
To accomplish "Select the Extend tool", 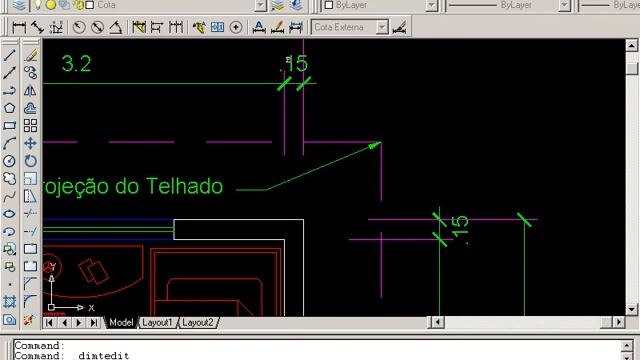I will point(30,231).
